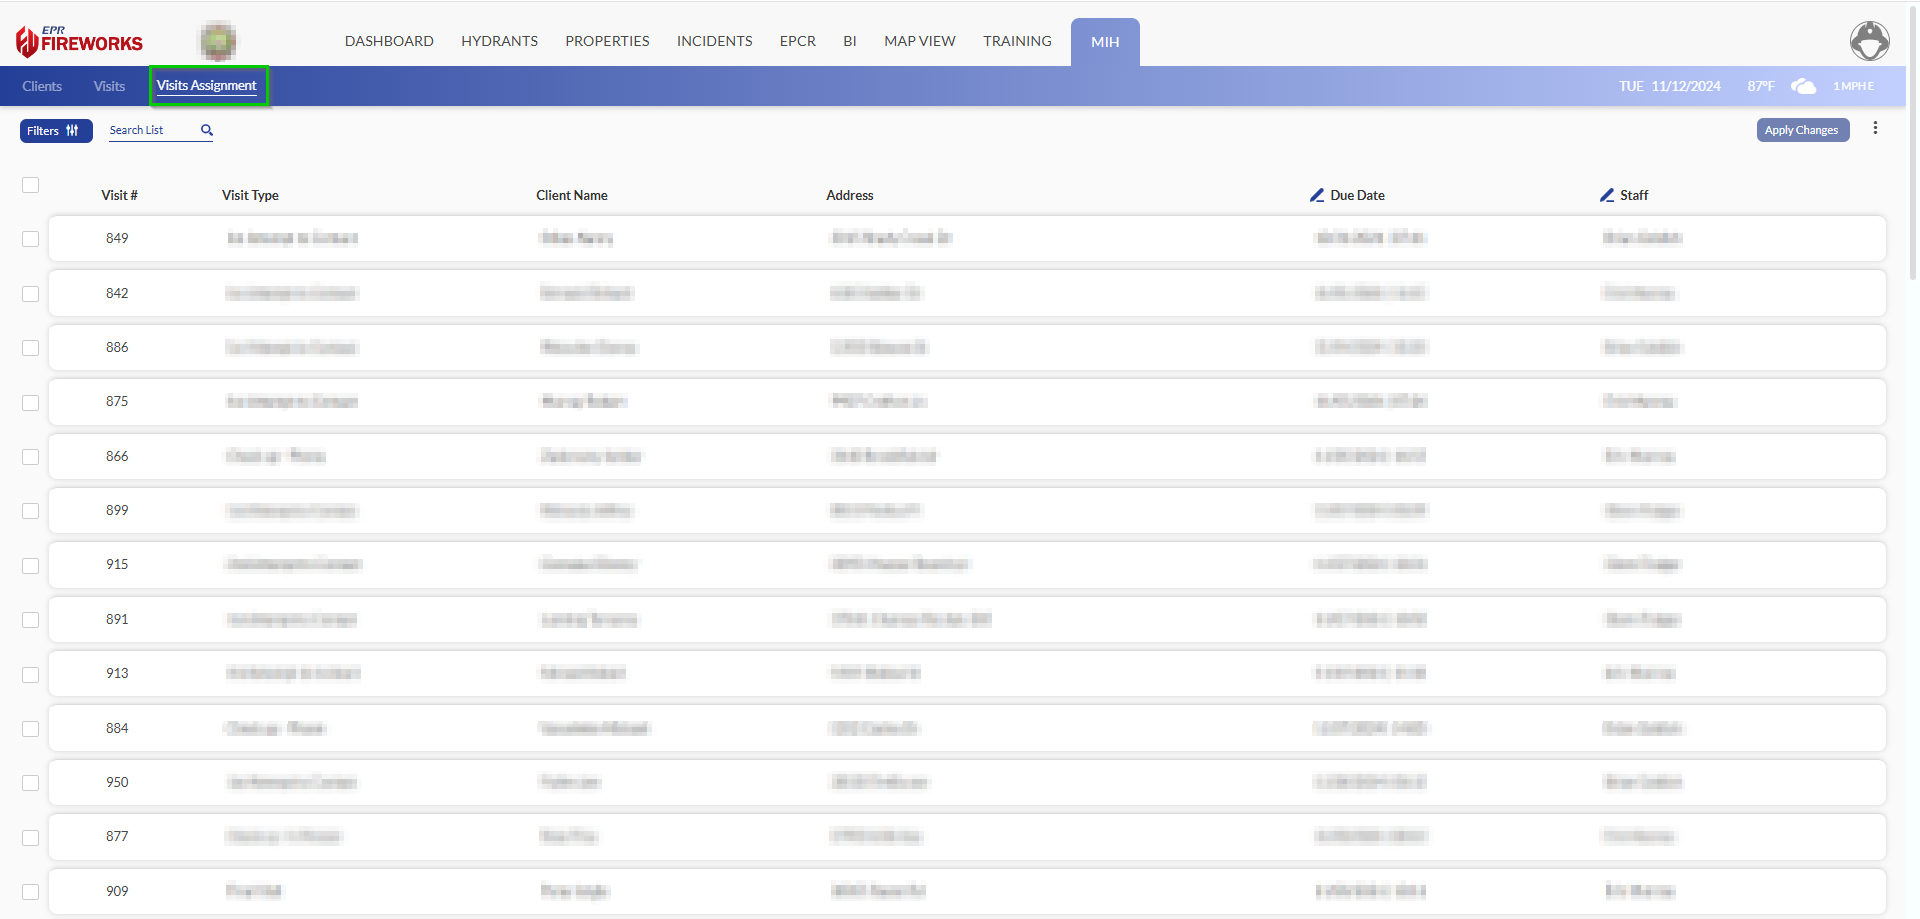
Task: Click the Due Date edit pencil icon
Action: 1317,195
